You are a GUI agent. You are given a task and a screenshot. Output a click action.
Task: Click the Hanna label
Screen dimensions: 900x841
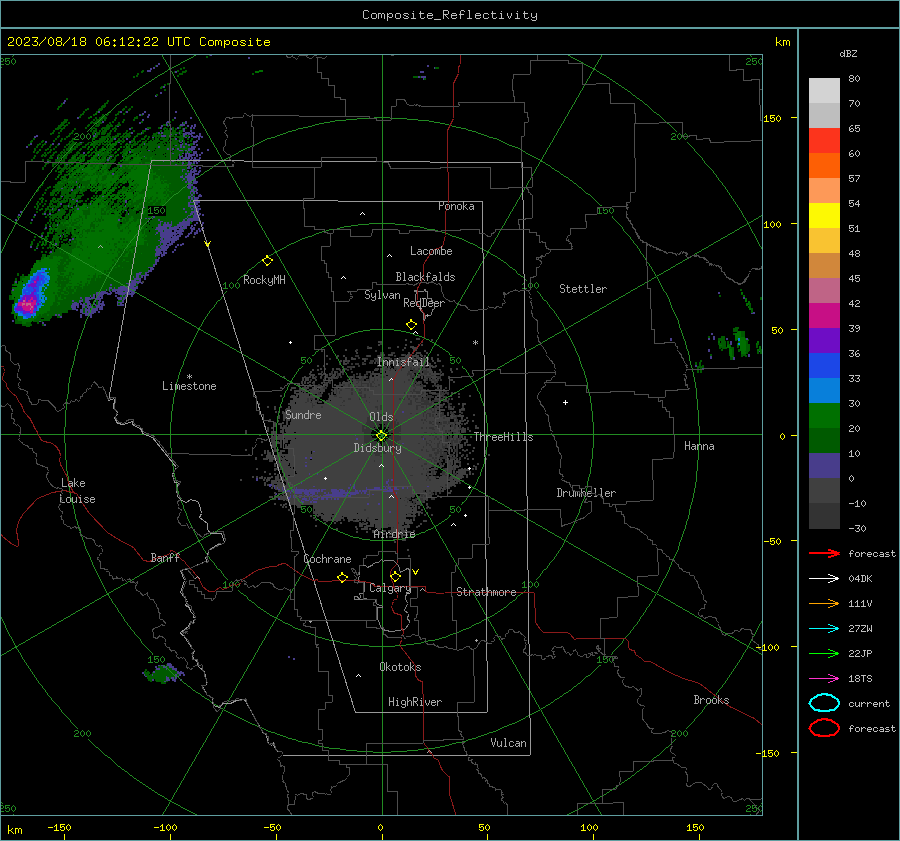699,446
